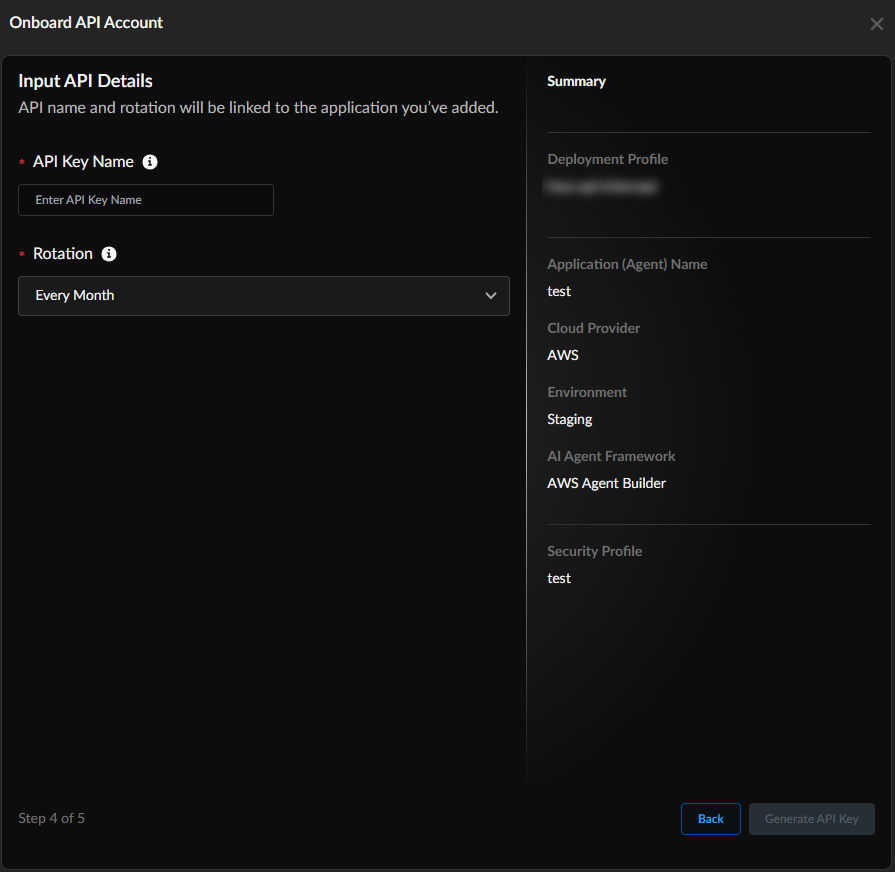The image size is (895, 872).
Task: Click the API Key Name info icon
Action: click(150, 162)
